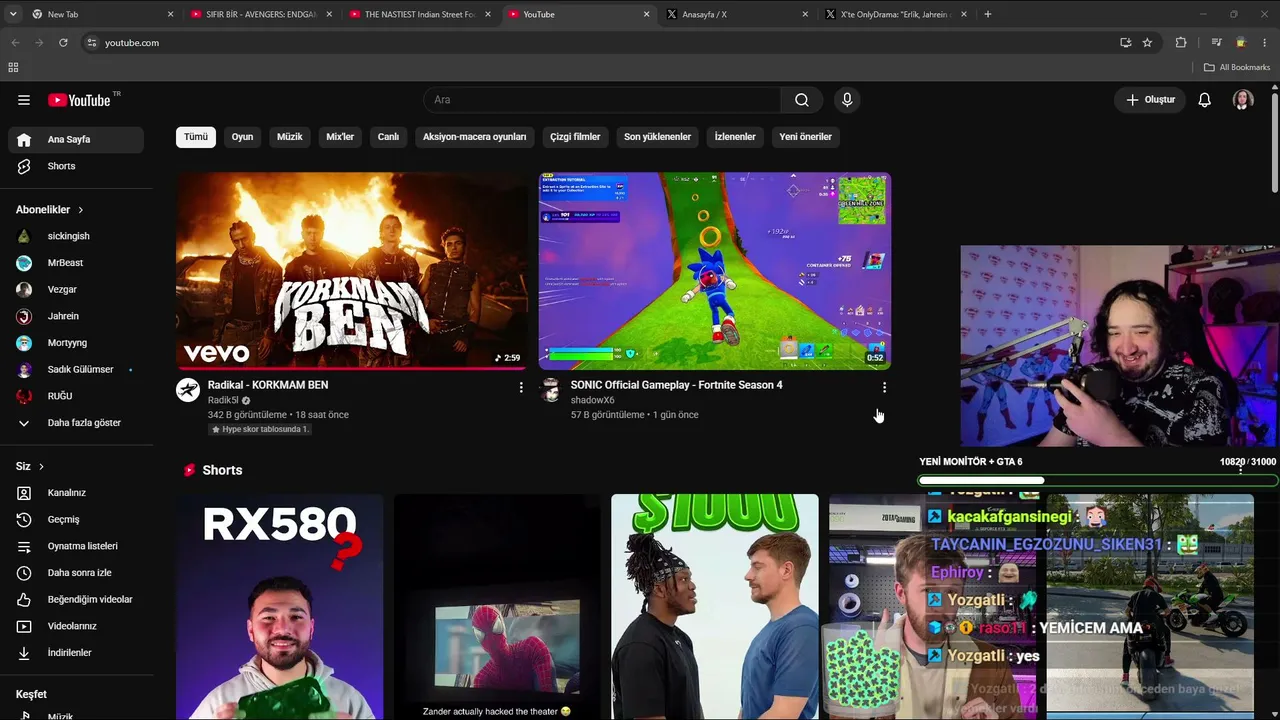Open Beğendiğim videolar liked videos
The height and width of the screenshot is (720, 1280).
pos(76,600)
